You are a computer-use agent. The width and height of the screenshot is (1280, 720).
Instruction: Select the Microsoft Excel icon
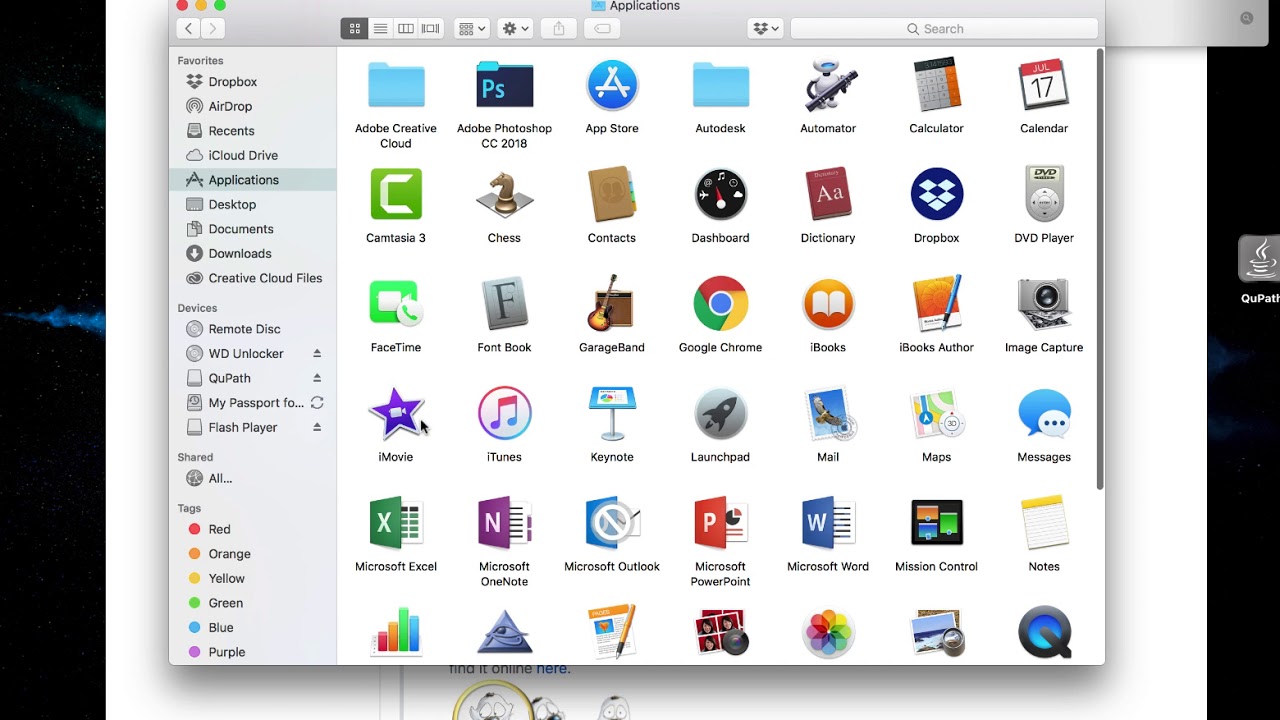click(x=396, y=523)
